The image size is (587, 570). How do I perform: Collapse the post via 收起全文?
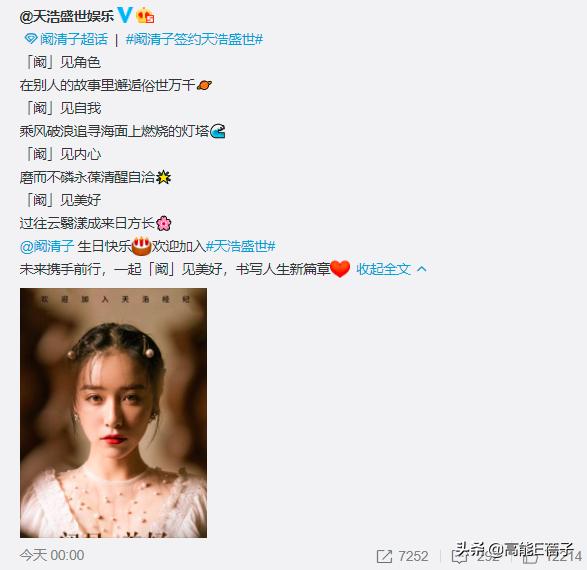click(383, 269)
